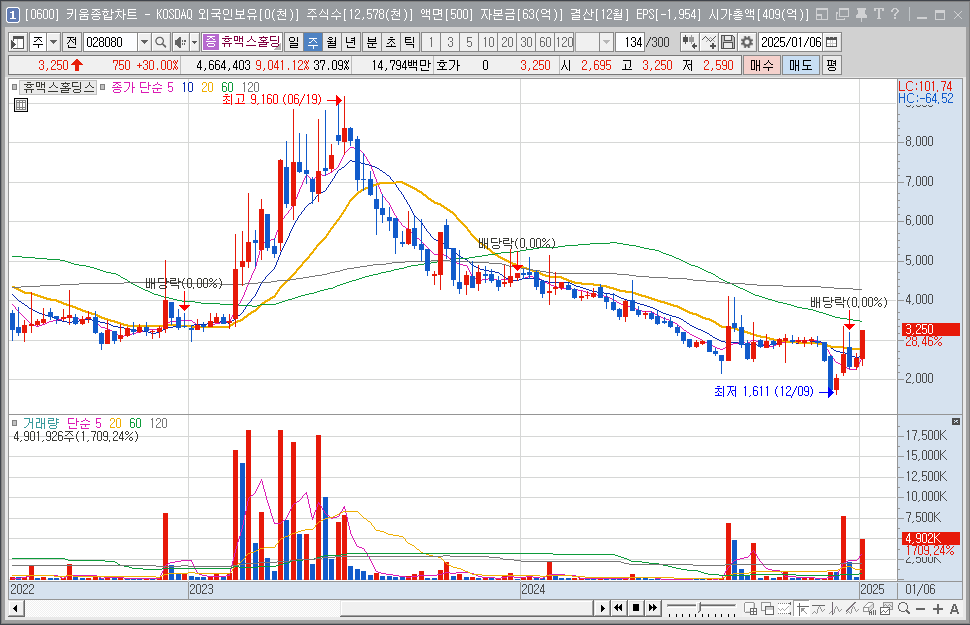Open stock search magnifier icon
Screen dimensions: 970x625
click(x=161, y=42)
